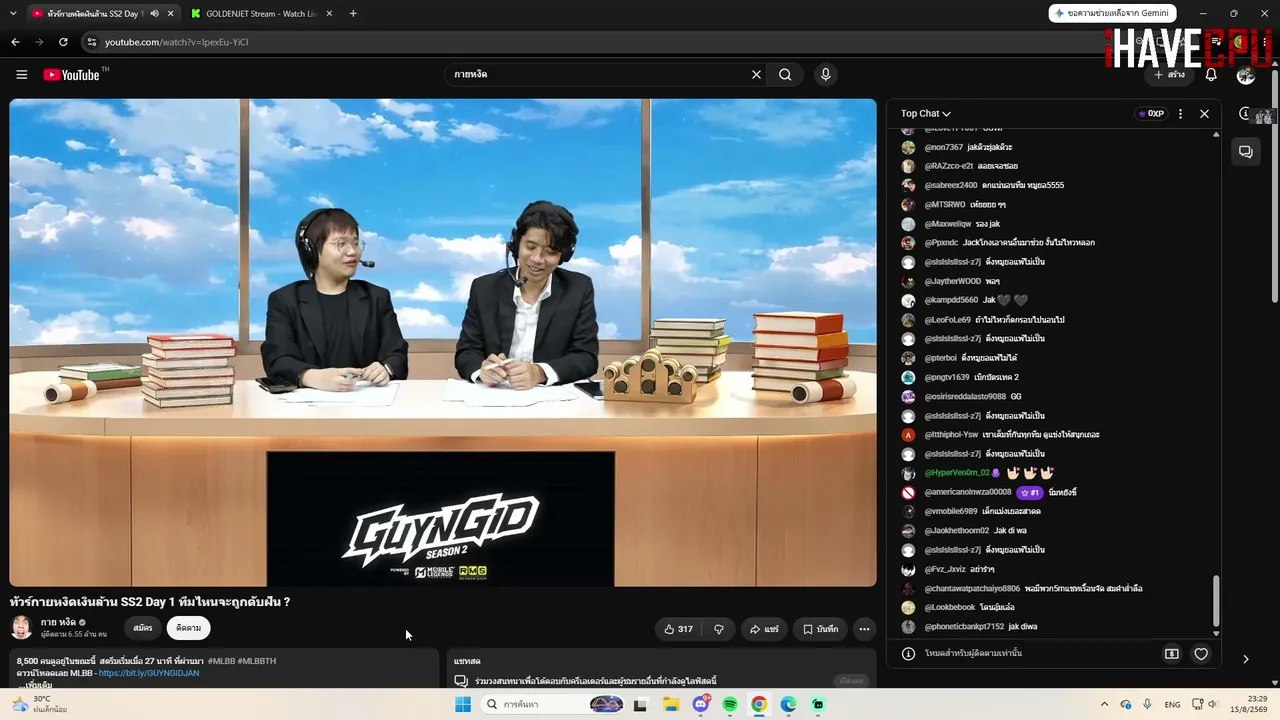Click the taskbar microphone tray icon
1280x720 pixels.
[x=1147, y=705]
